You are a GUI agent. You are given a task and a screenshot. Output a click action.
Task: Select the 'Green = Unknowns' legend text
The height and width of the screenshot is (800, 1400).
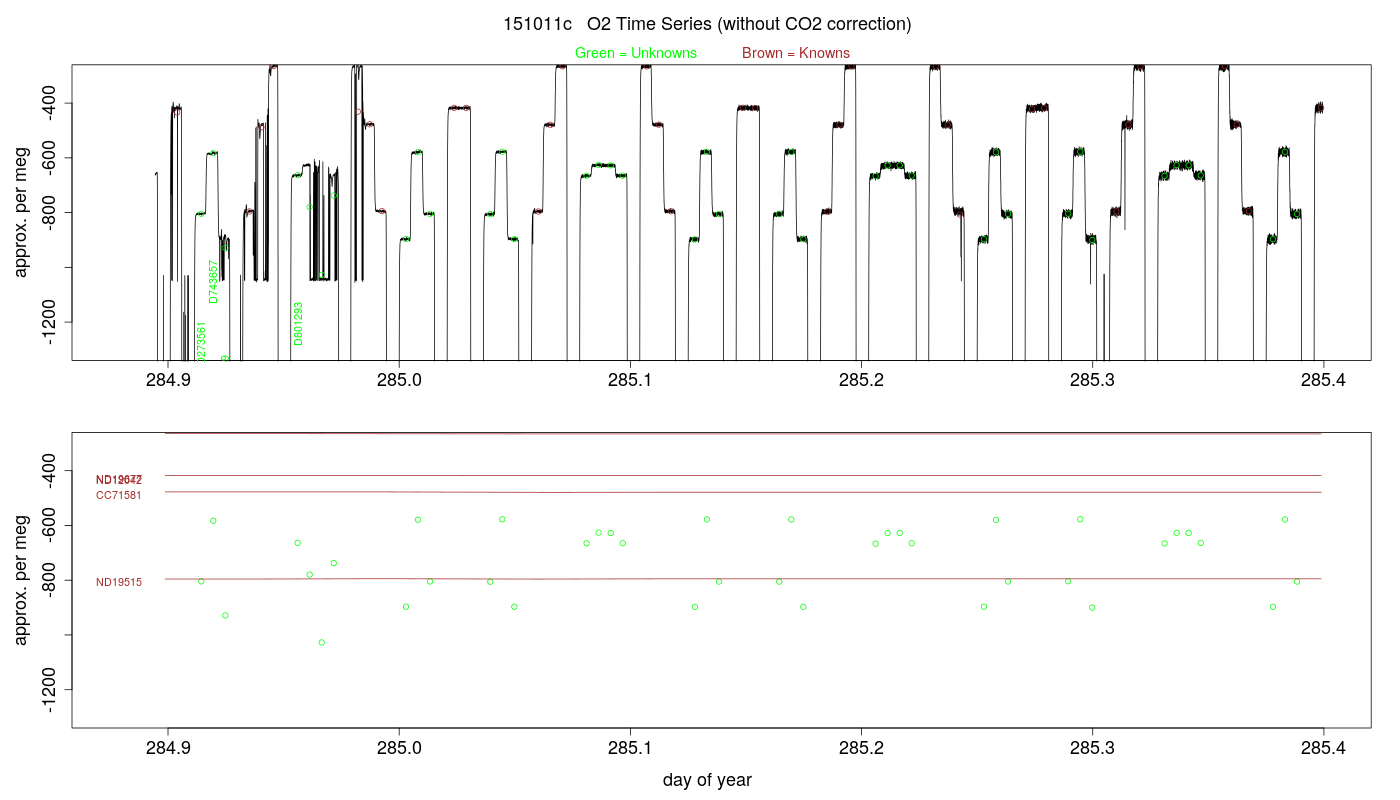(x=636, y=53)
